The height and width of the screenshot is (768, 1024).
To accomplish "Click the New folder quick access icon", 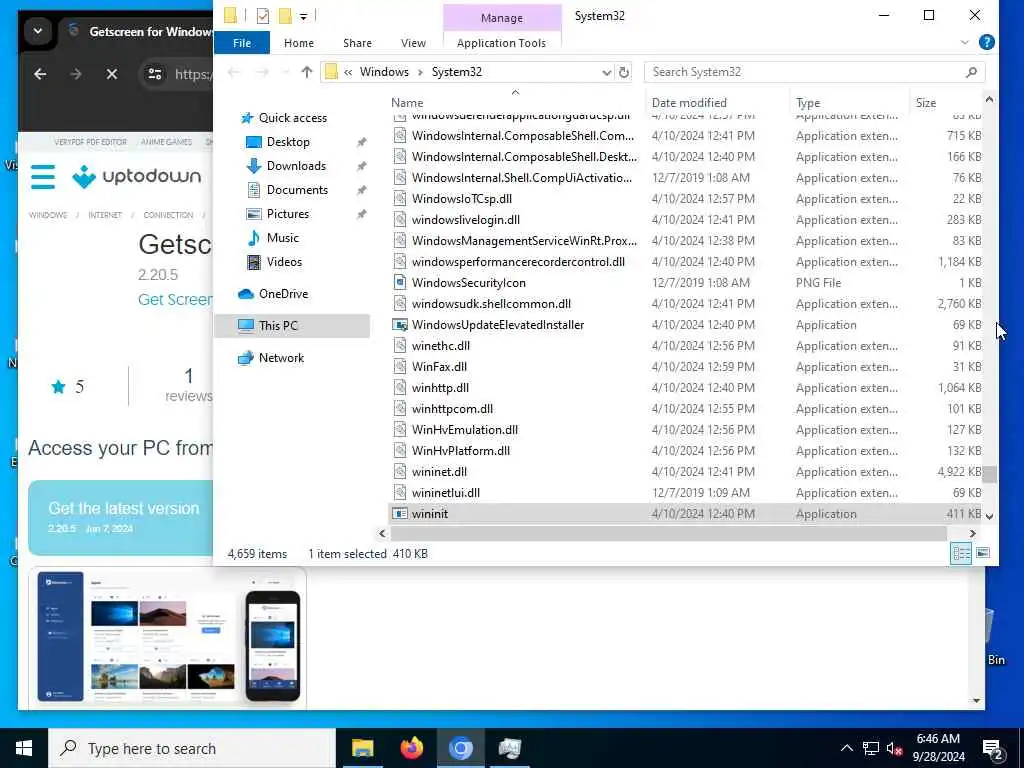I will pos(285,16).
